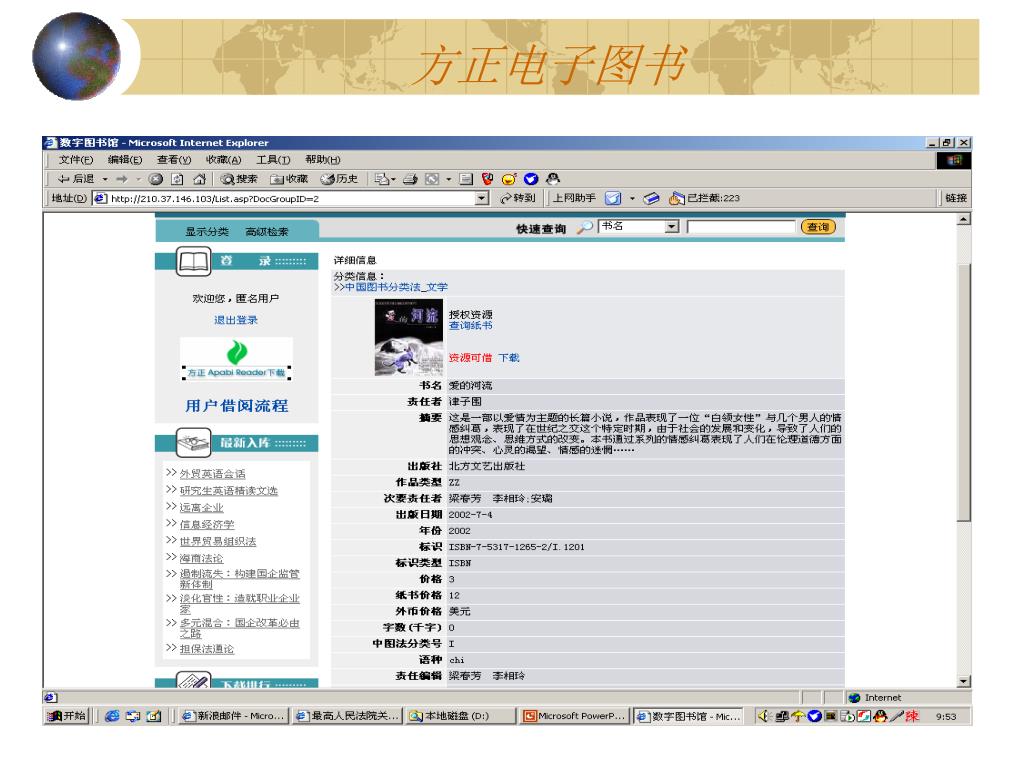Click 高级检索 advanced search tab
This screenshot has height=768, width=1024.
(x=266, y=232)
